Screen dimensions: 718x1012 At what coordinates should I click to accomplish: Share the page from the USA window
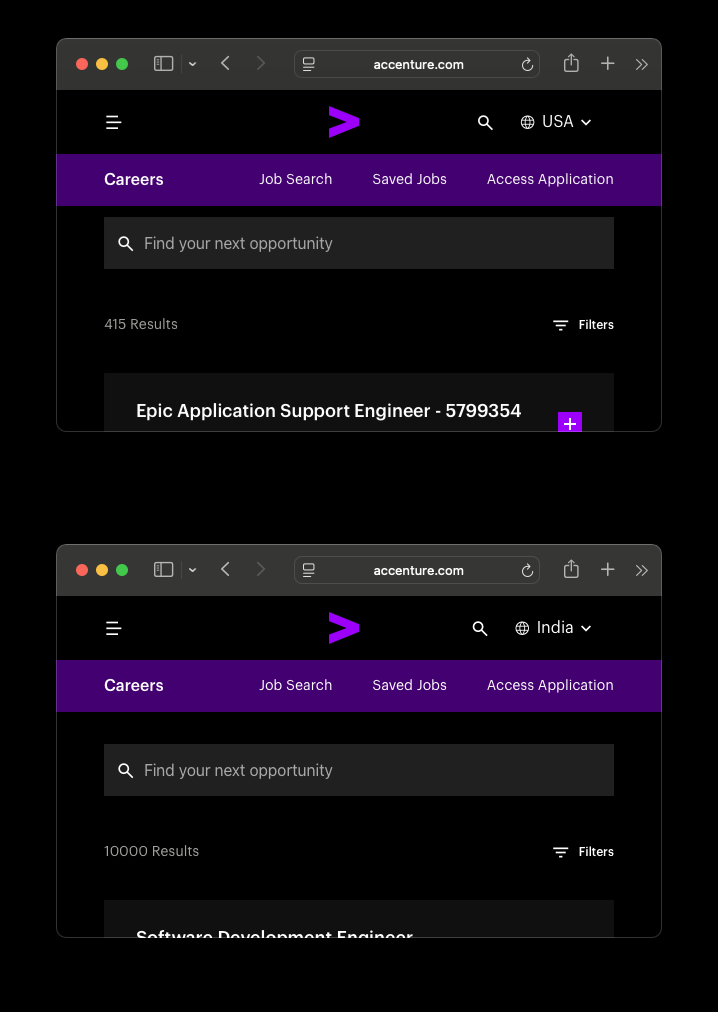571,63
